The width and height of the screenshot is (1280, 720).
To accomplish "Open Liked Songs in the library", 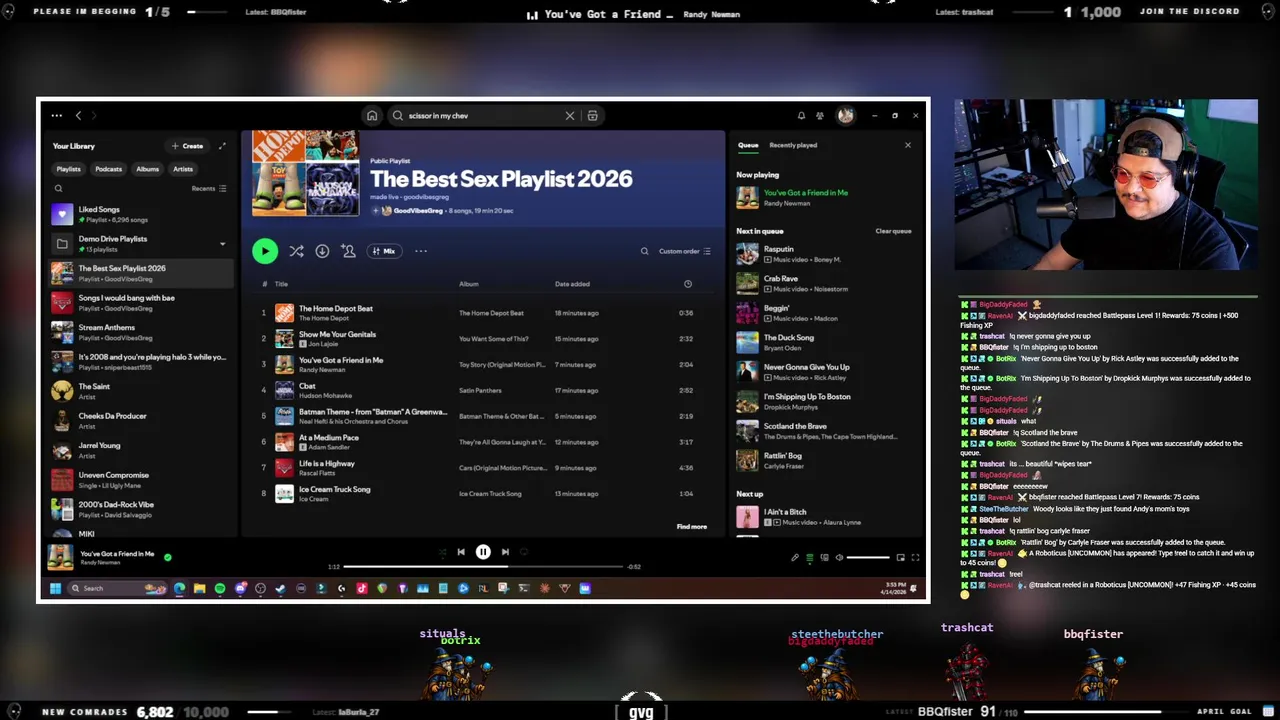I will click(x=142, y=214).
